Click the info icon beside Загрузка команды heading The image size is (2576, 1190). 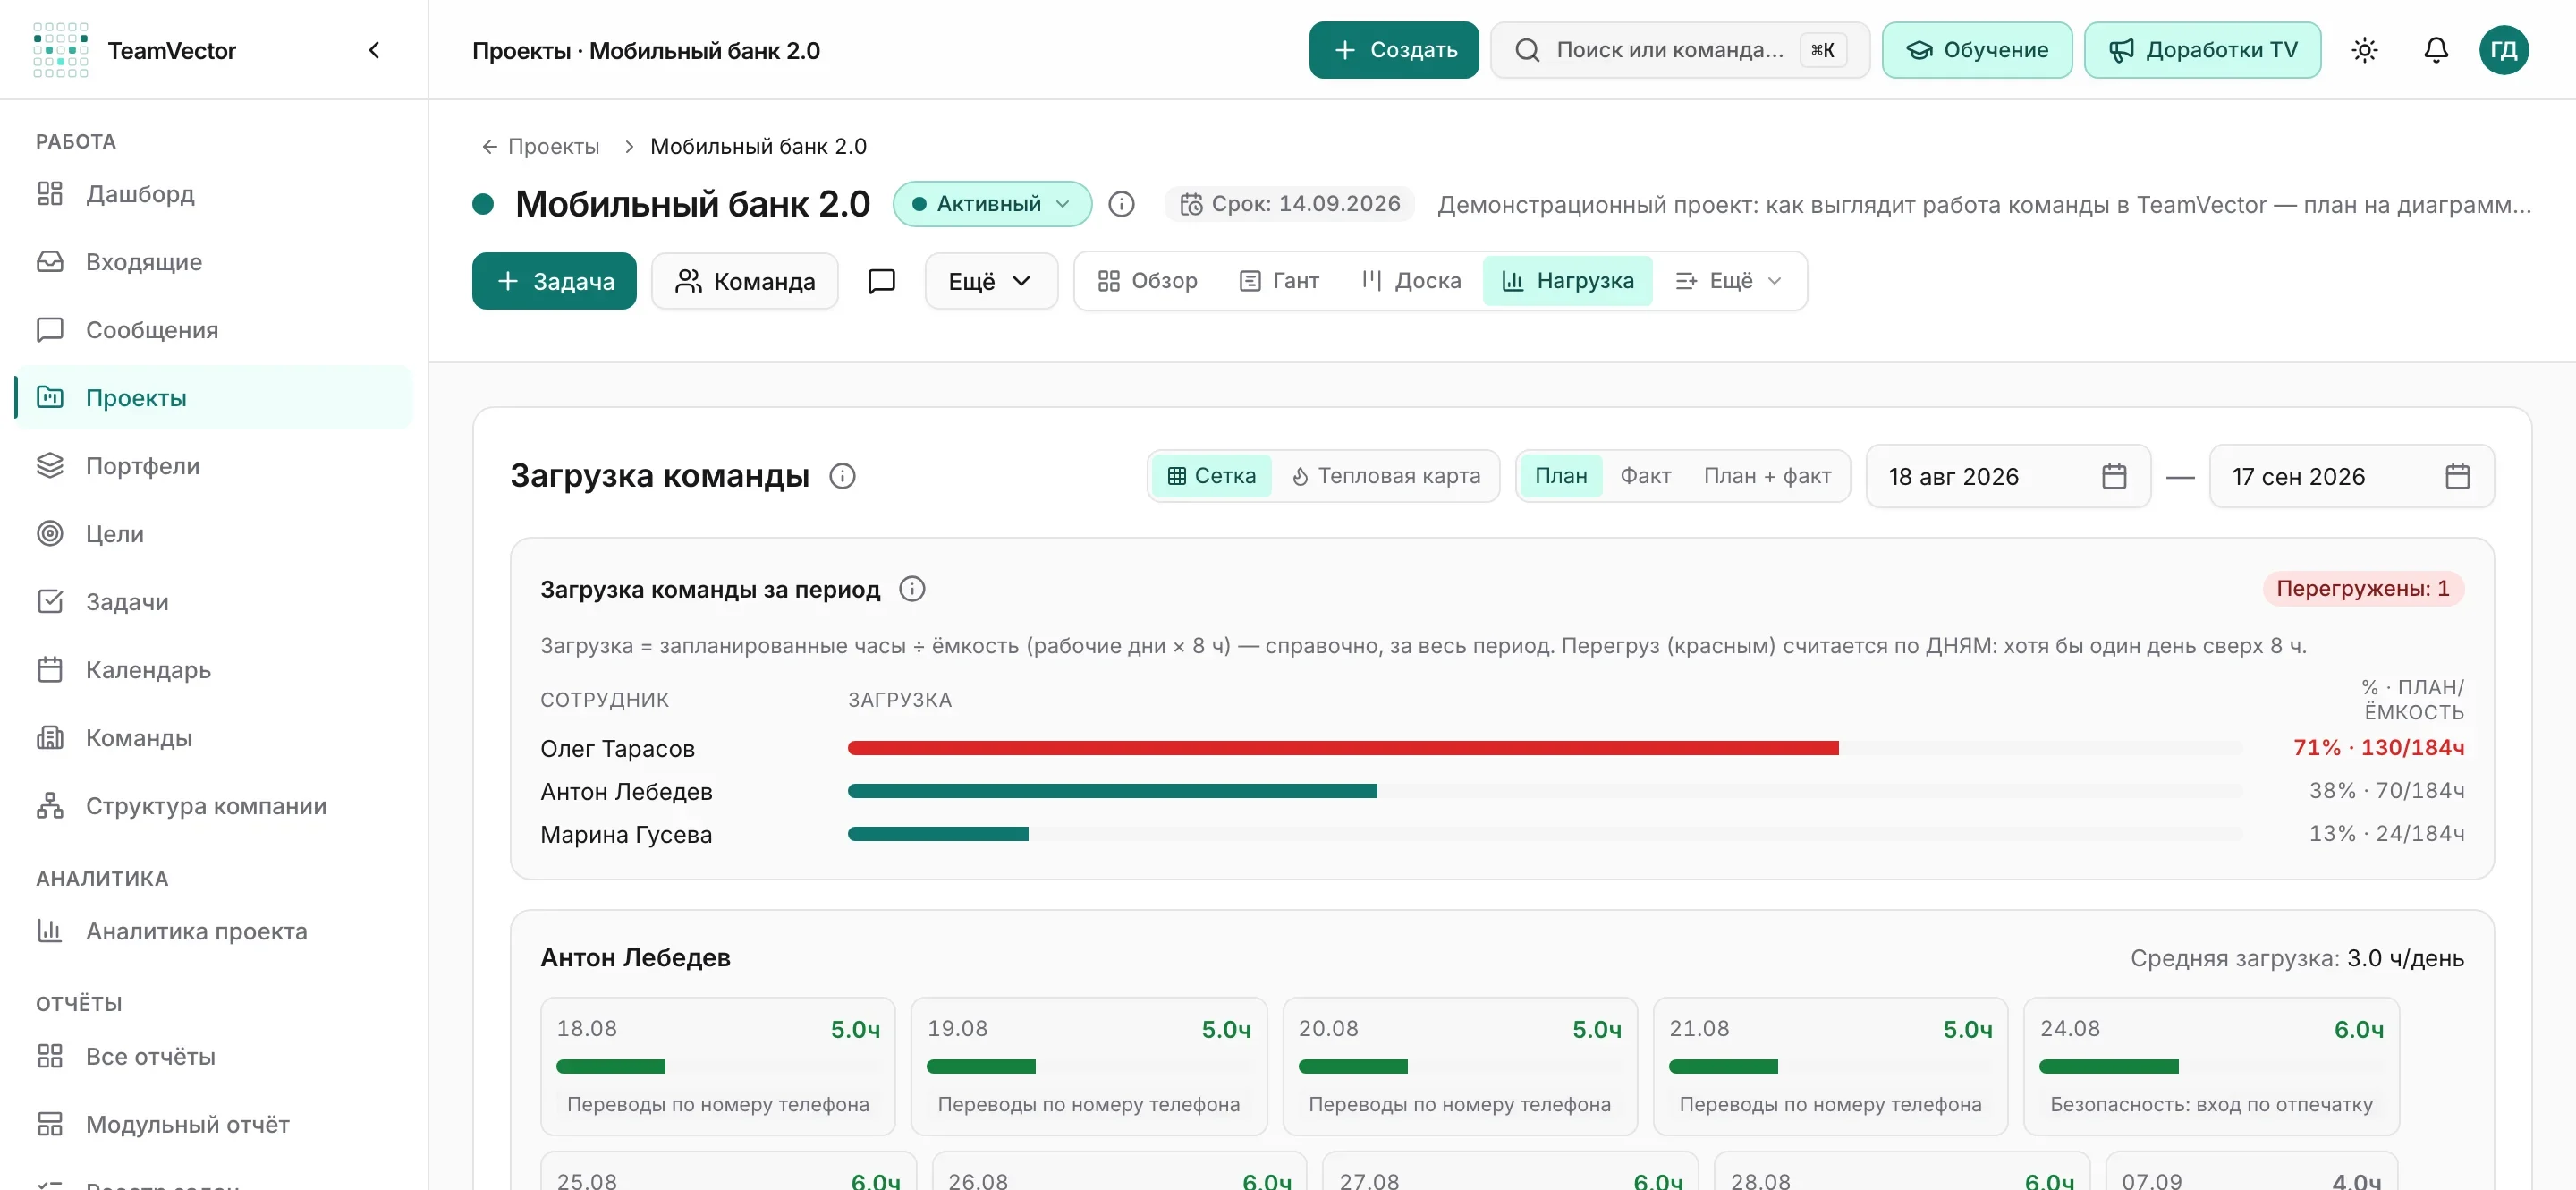coord(842,476)
